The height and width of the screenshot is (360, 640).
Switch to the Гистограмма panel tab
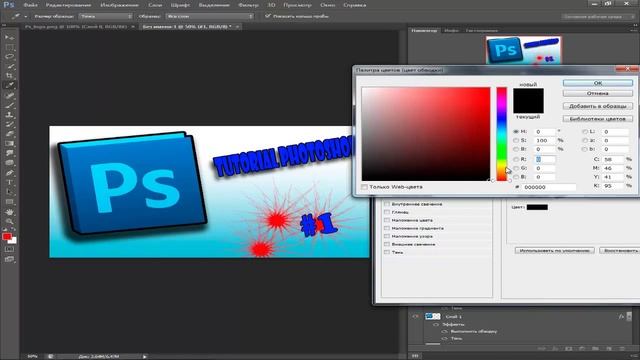pos(482,30)
